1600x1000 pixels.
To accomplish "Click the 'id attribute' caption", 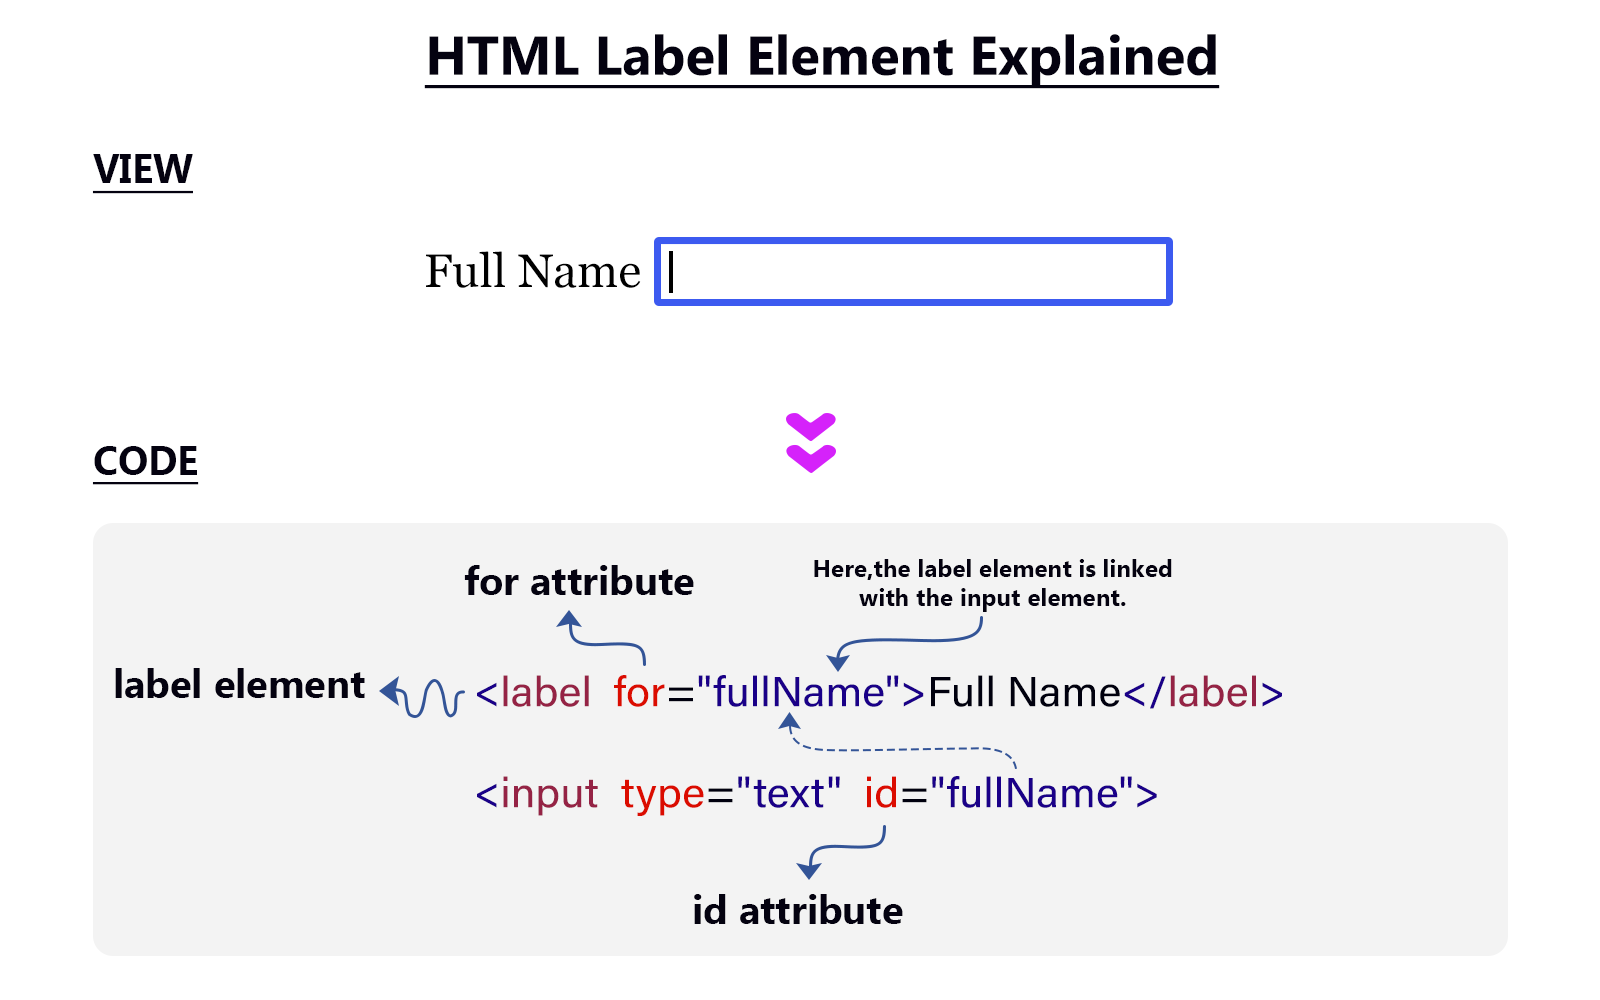I will (x=798, y=910).
